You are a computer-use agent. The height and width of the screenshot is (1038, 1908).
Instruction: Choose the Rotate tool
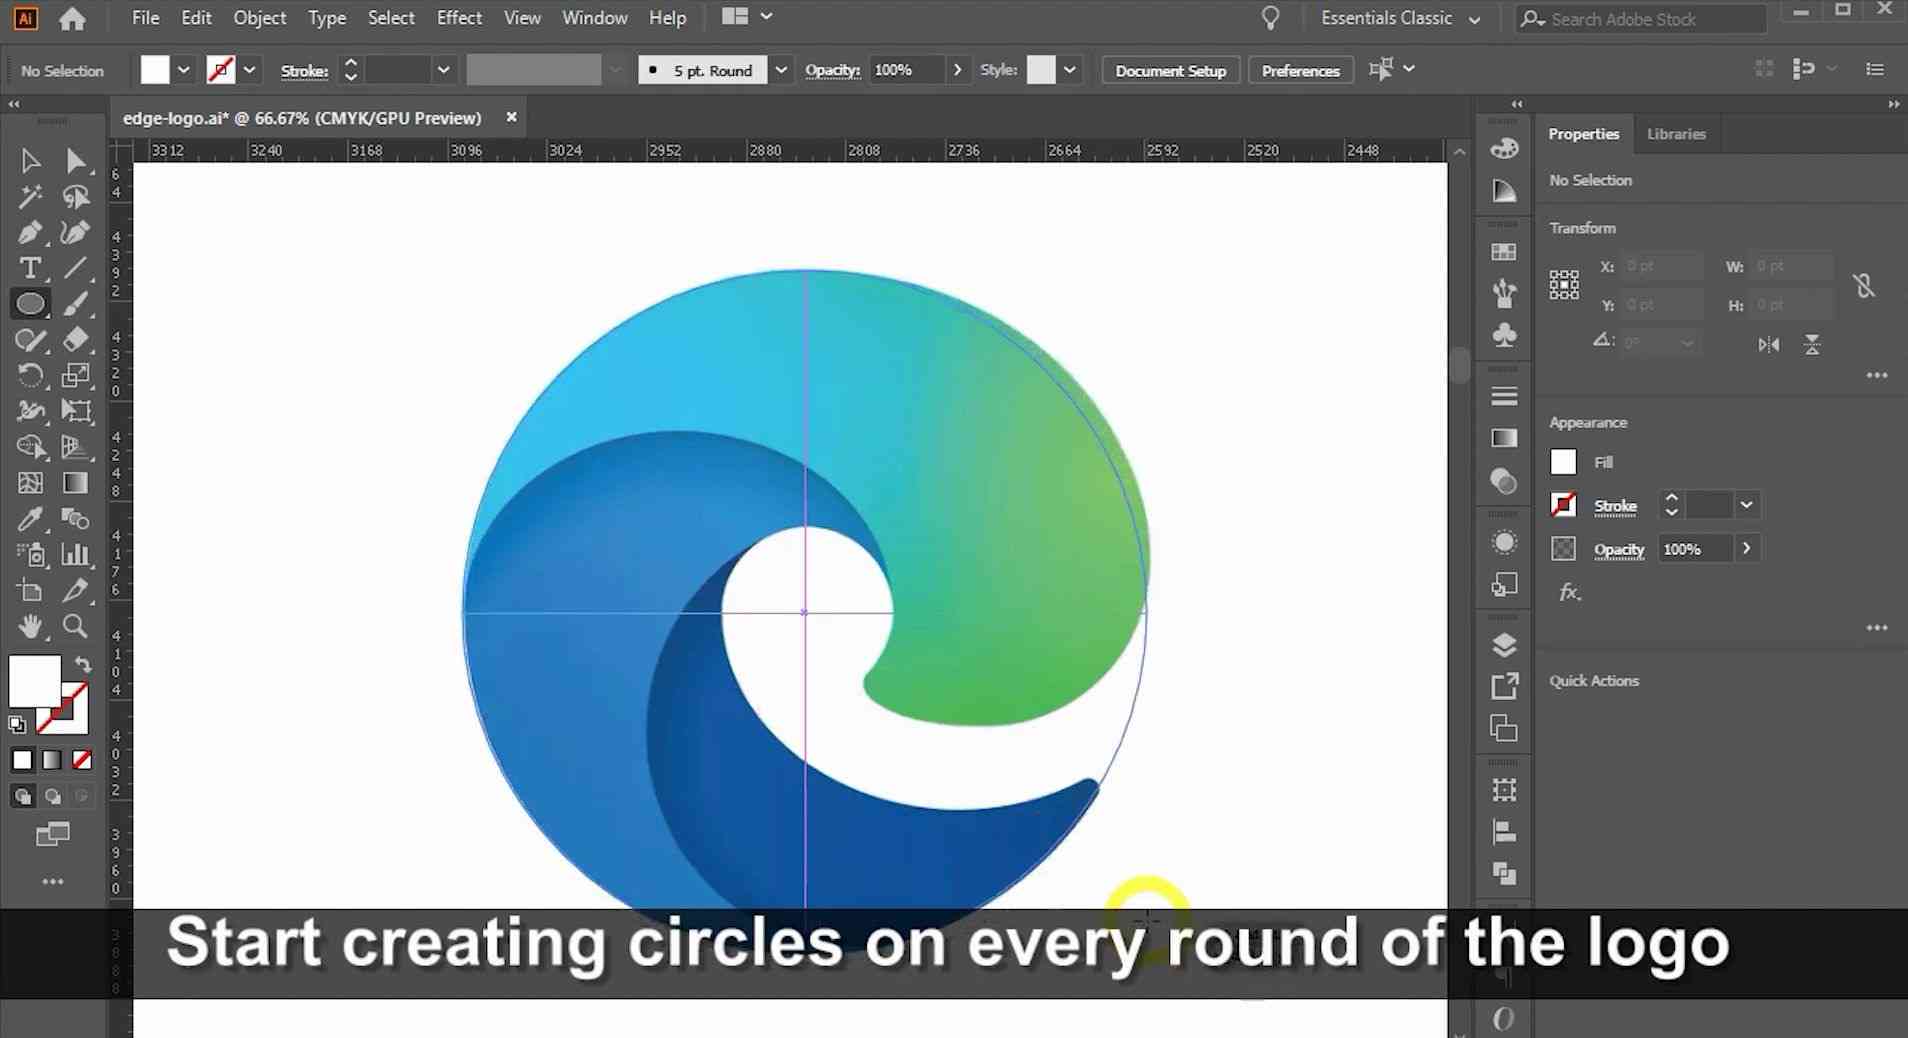click(30, 376)
